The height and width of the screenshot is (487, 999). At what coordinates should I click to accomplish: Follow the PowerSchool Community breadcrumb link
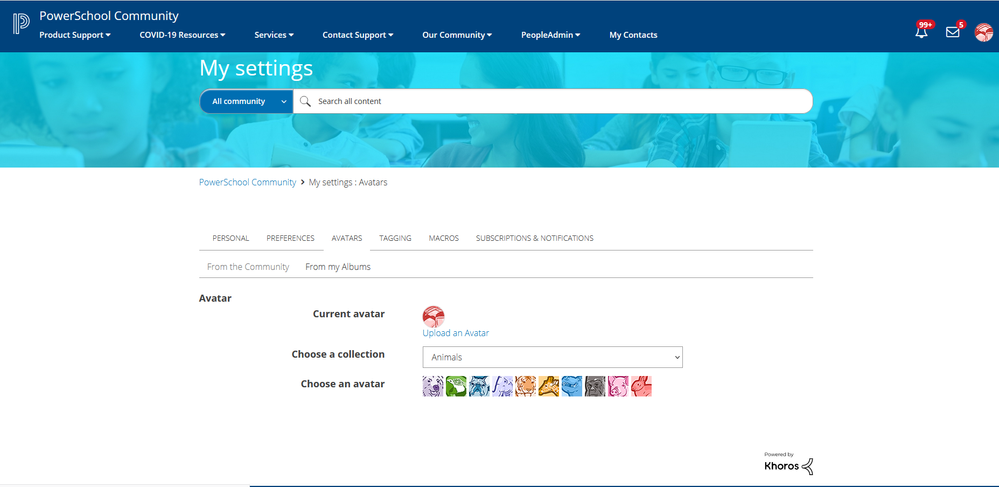[247, 182]
